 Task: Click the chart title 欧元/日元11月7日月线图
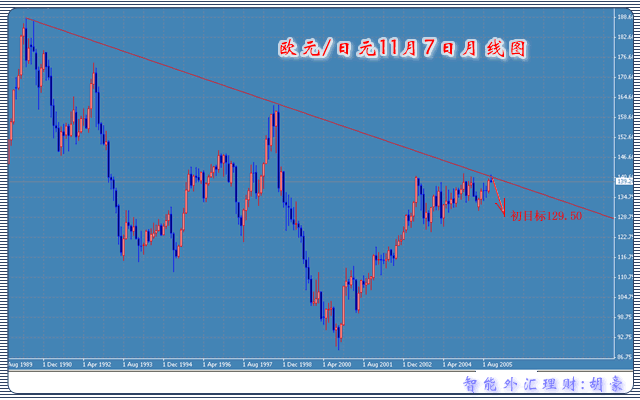(x=403, y=49)
